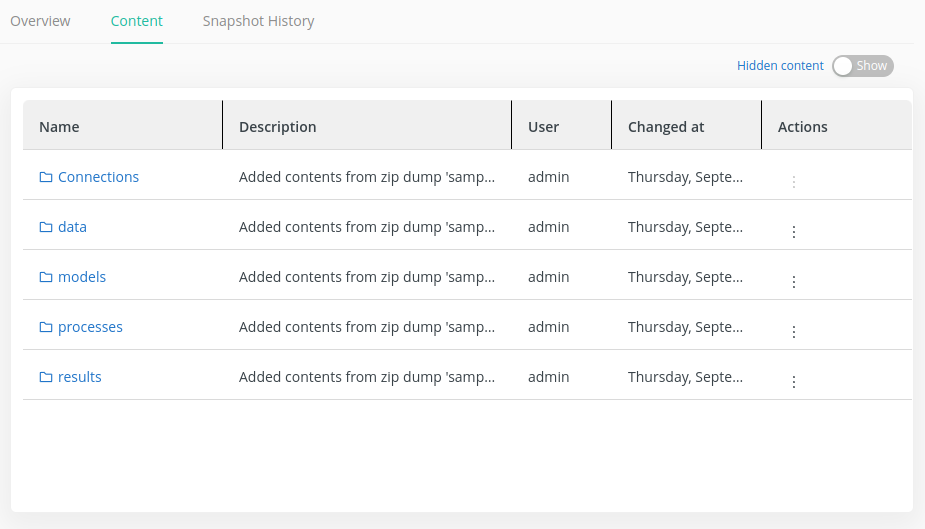The height and width of the screenshot is (529, 925).
Task: Open the processes folder link
Action: (x=90, y=327)
